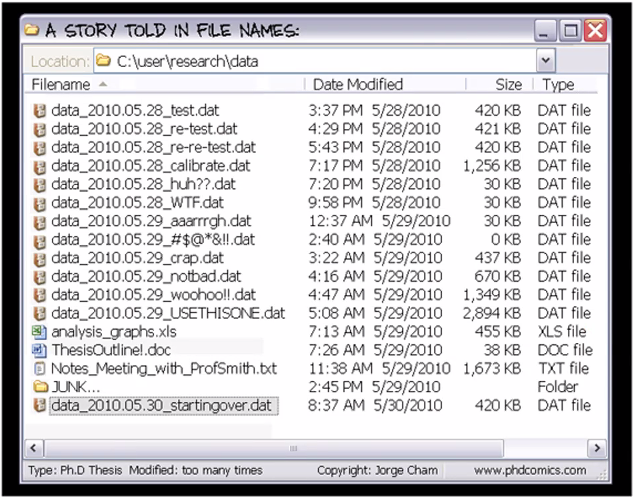This screenshot has width=633, height=497.
Task: Select file ThesisOutline!.doc
Action: 111,350
